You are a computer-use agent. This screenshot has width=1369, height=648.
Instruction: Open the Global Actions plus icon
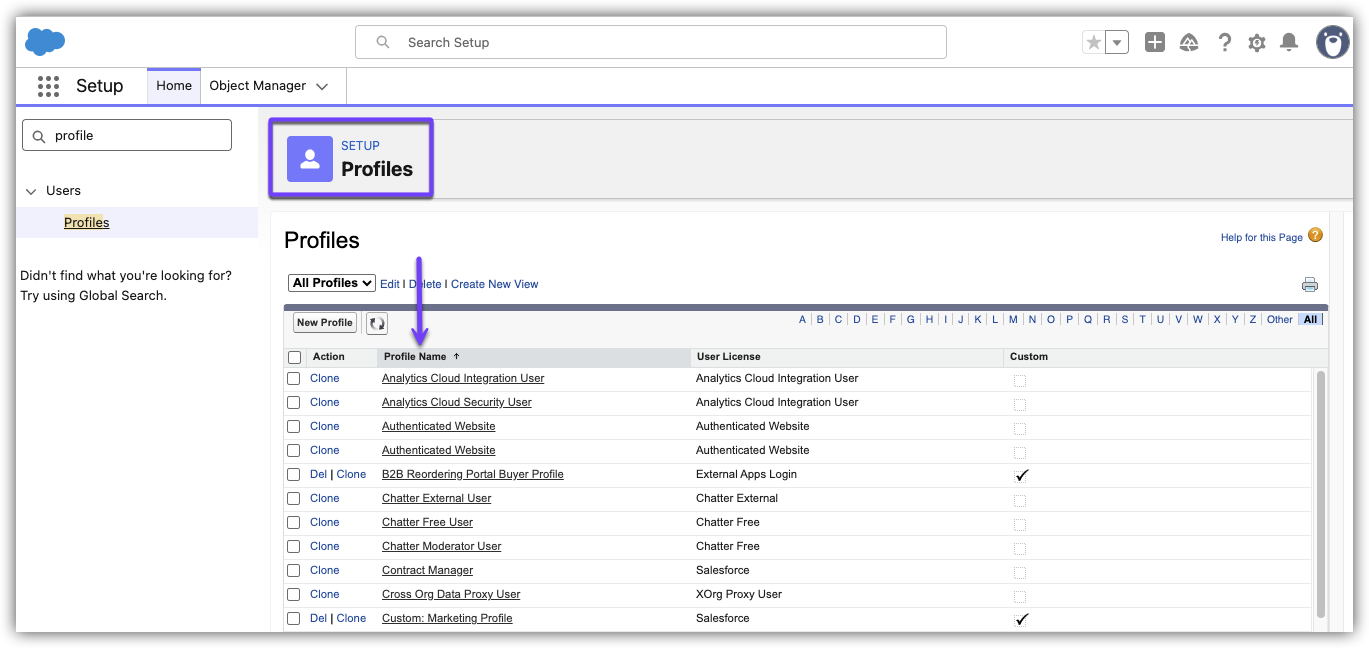click(x=1155, y=42)
